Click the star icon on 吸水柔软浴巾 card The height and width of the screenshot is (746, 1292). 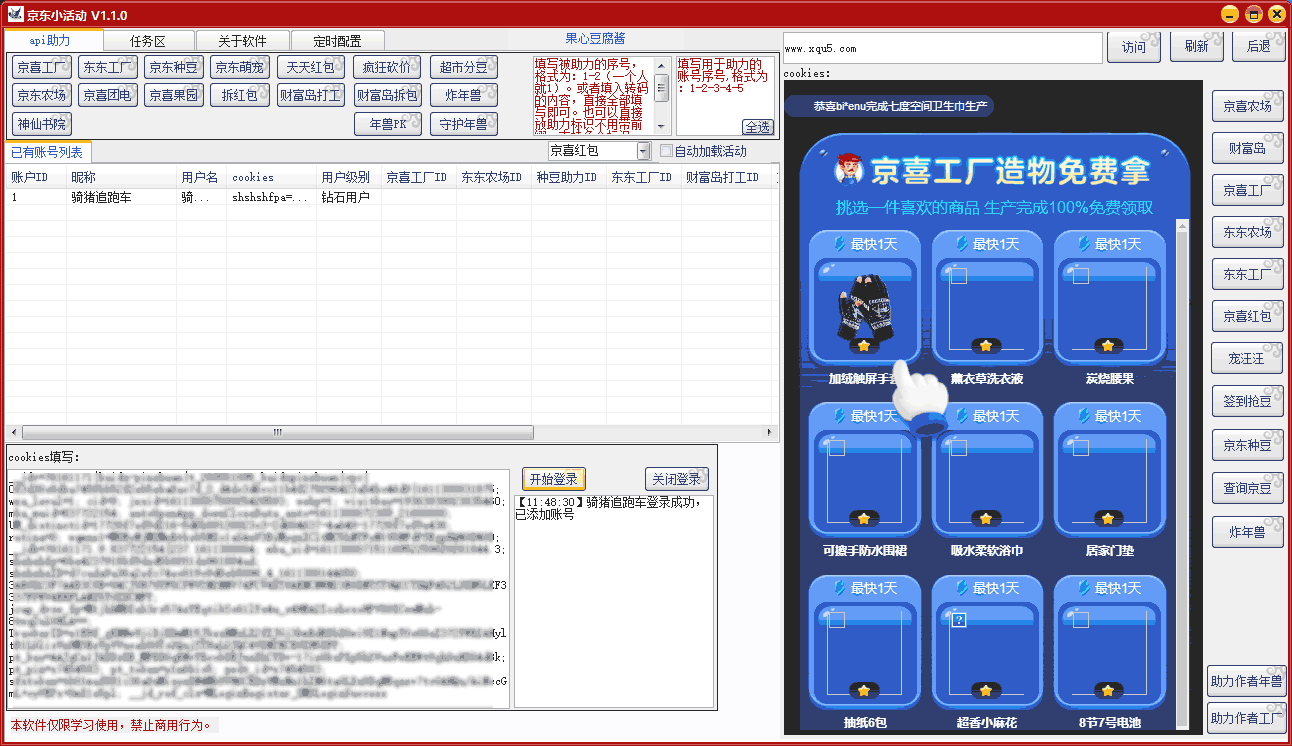pos(985,518)
